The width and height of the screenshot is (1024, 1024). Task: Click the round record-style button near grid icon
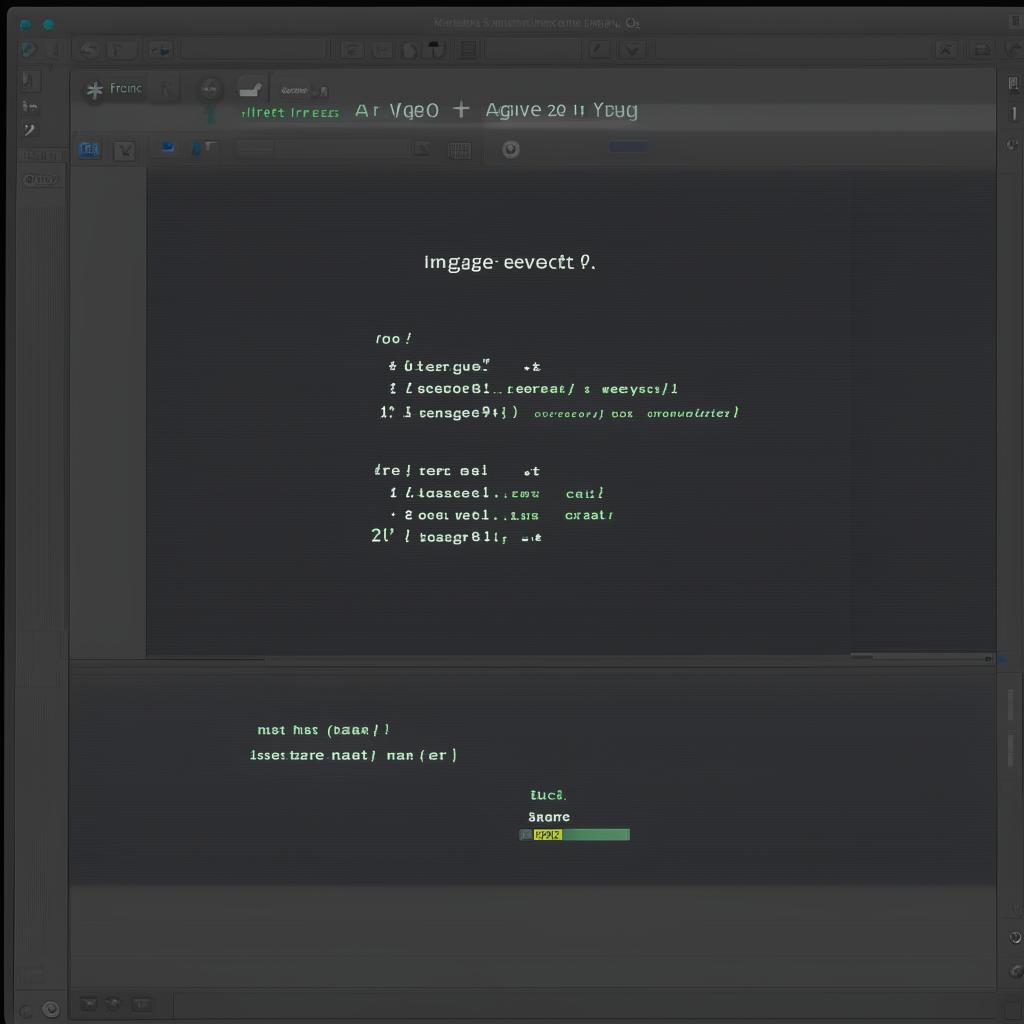[511, 150]
